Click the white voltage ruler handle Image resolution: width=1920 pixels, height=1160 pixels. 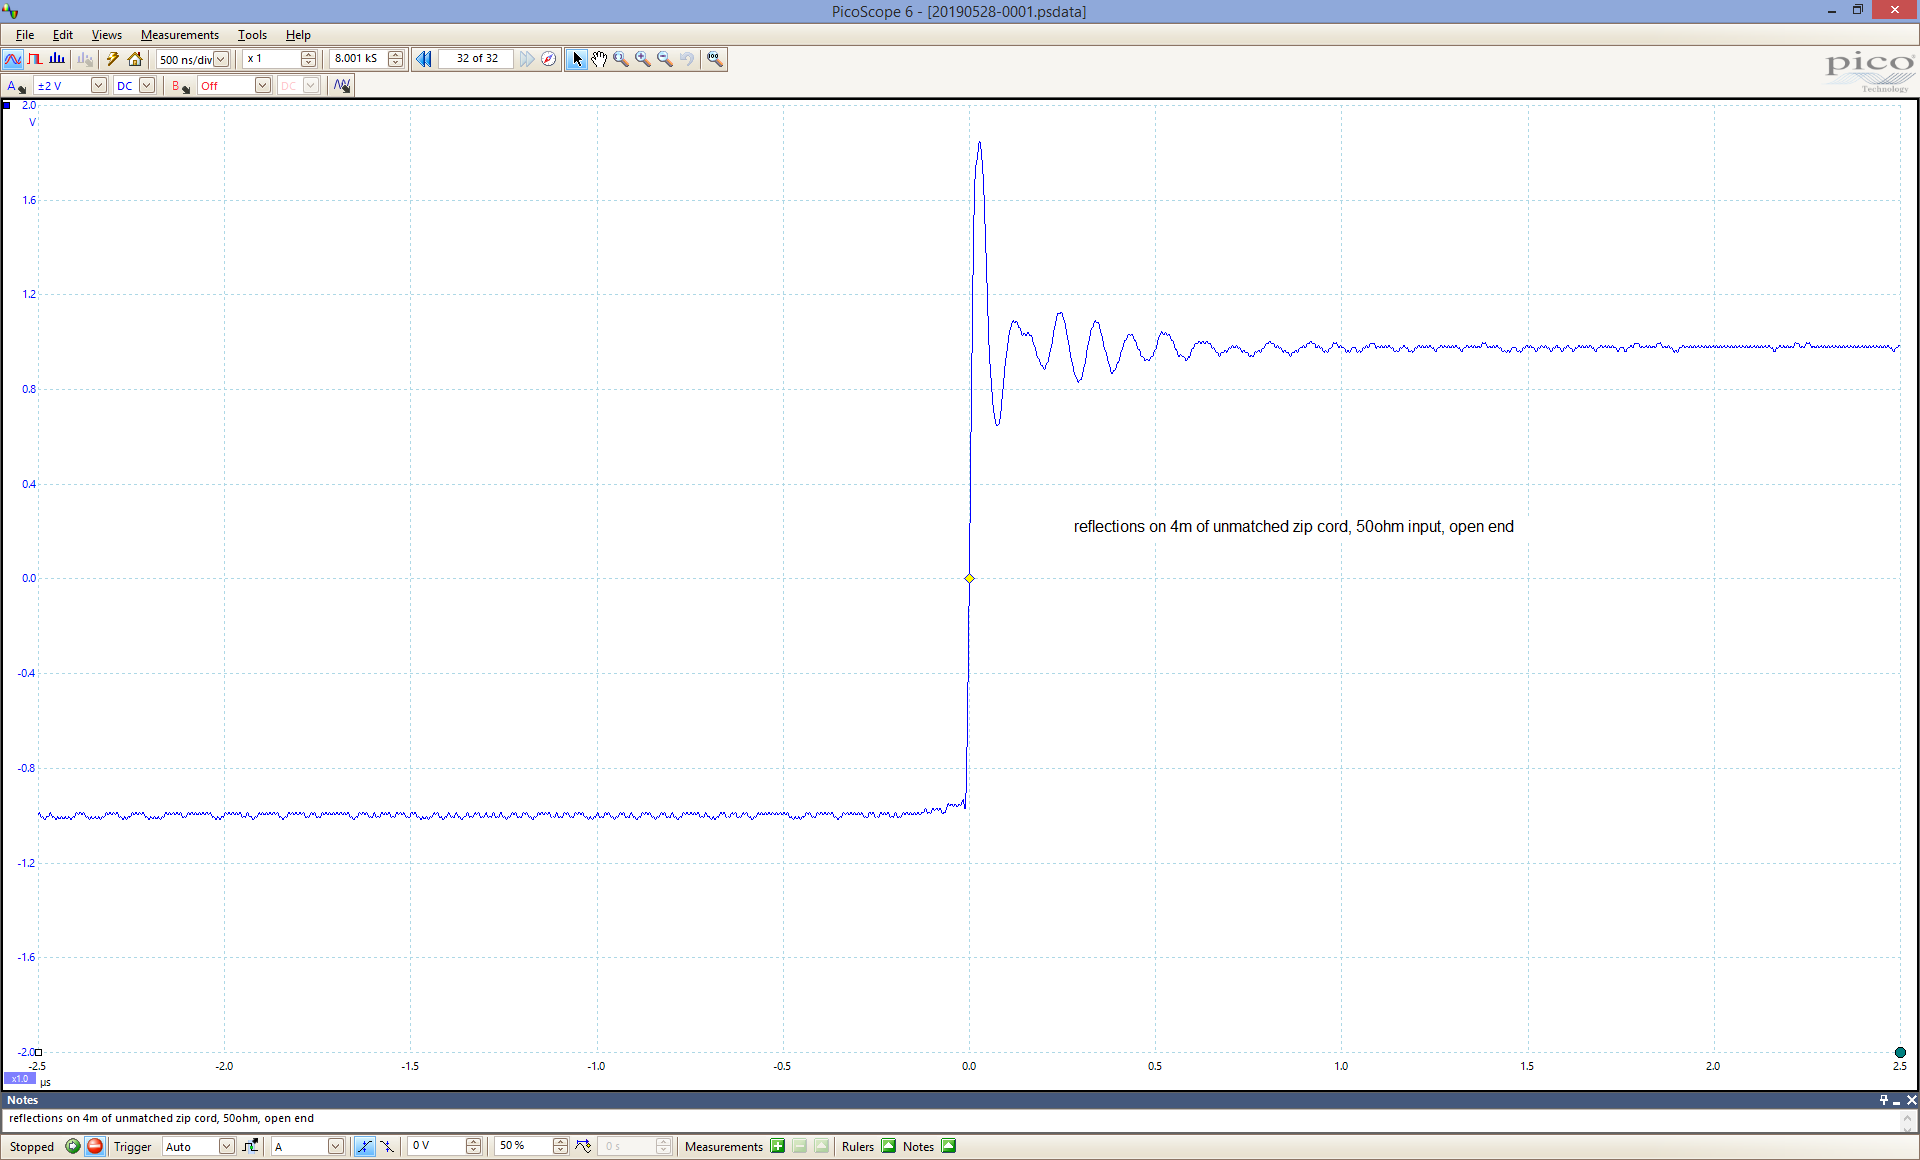pos(39,1052)
